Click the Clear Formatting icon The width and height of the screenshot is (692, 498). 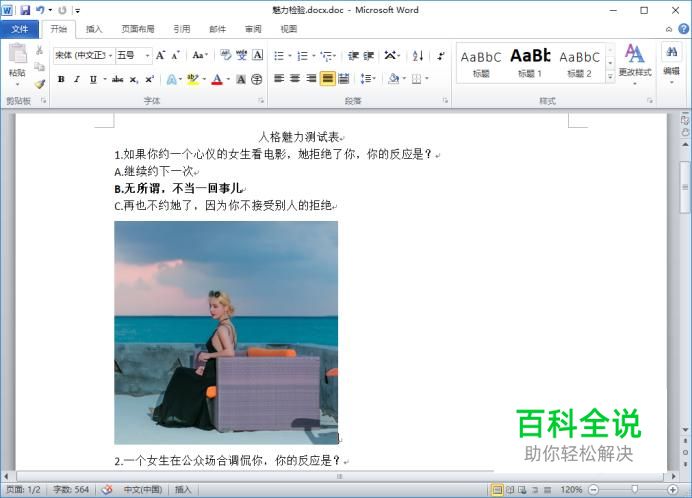226,55
